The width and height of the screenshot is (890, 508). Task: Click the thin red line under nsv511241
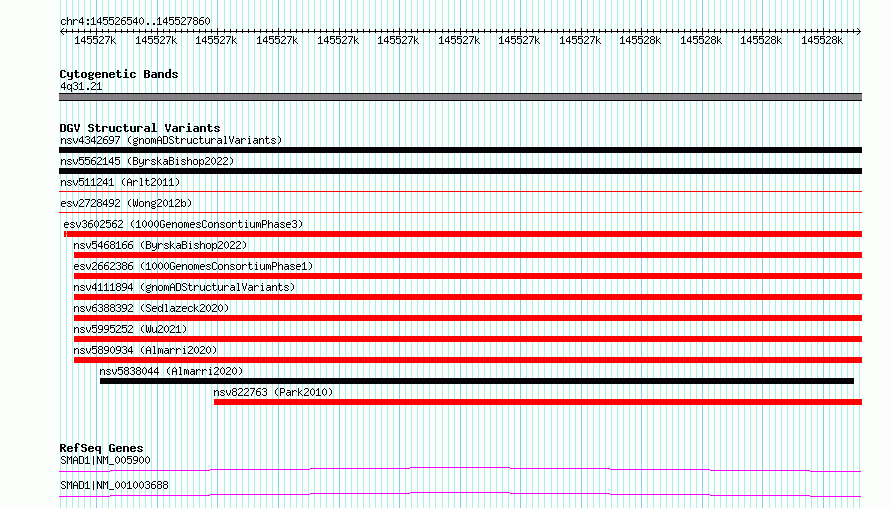point(460,192)
